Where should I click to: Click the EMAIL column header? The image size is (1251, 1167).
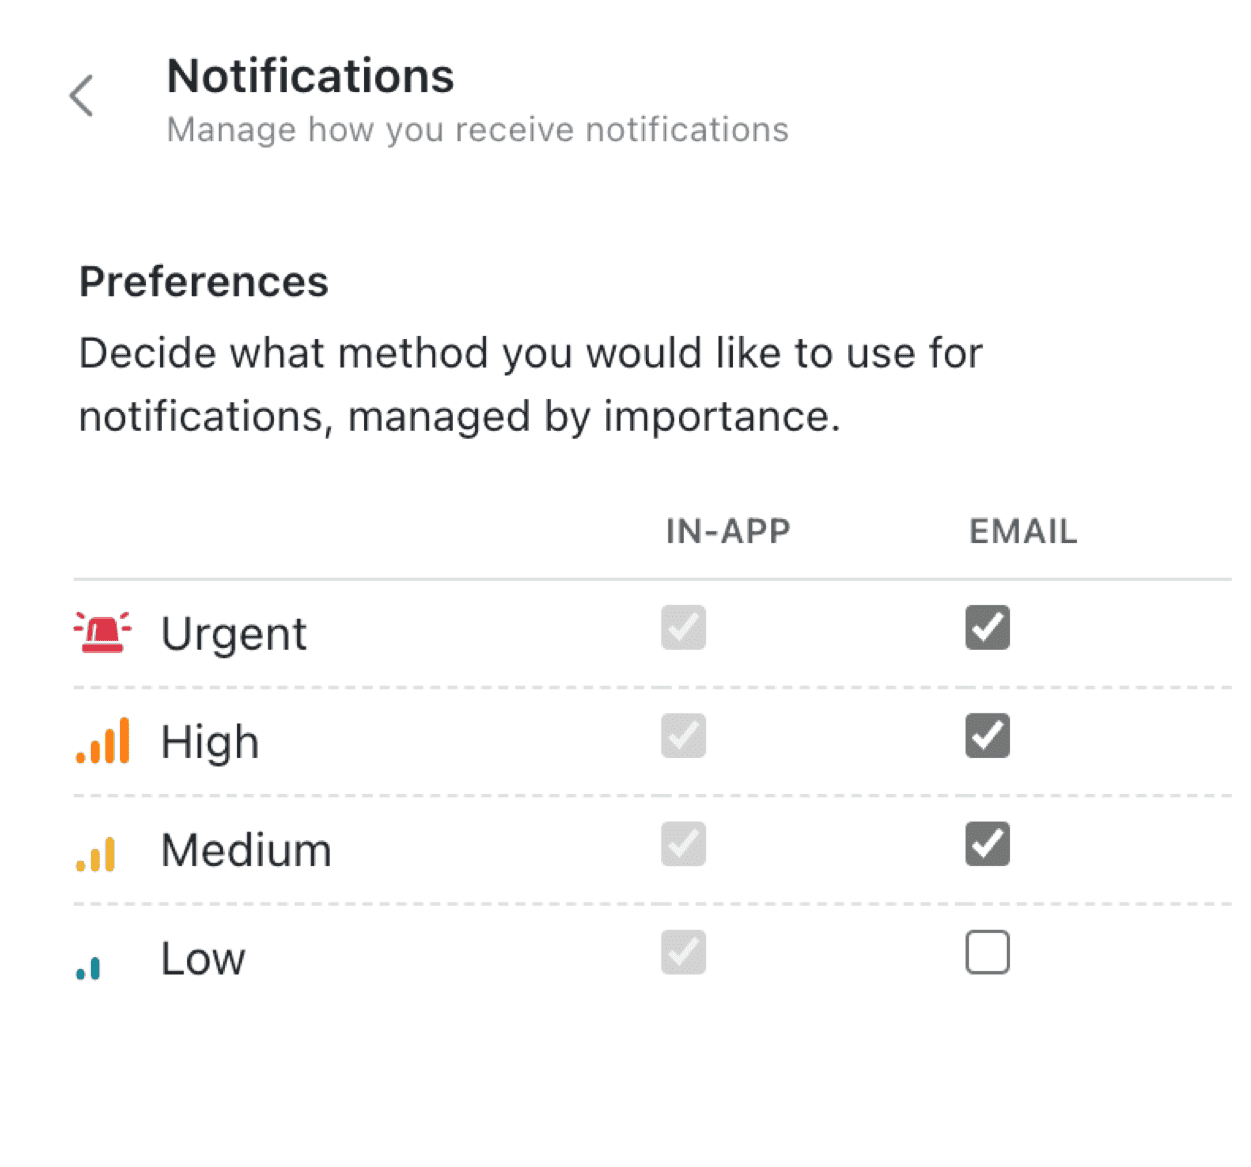point(1023,531)
